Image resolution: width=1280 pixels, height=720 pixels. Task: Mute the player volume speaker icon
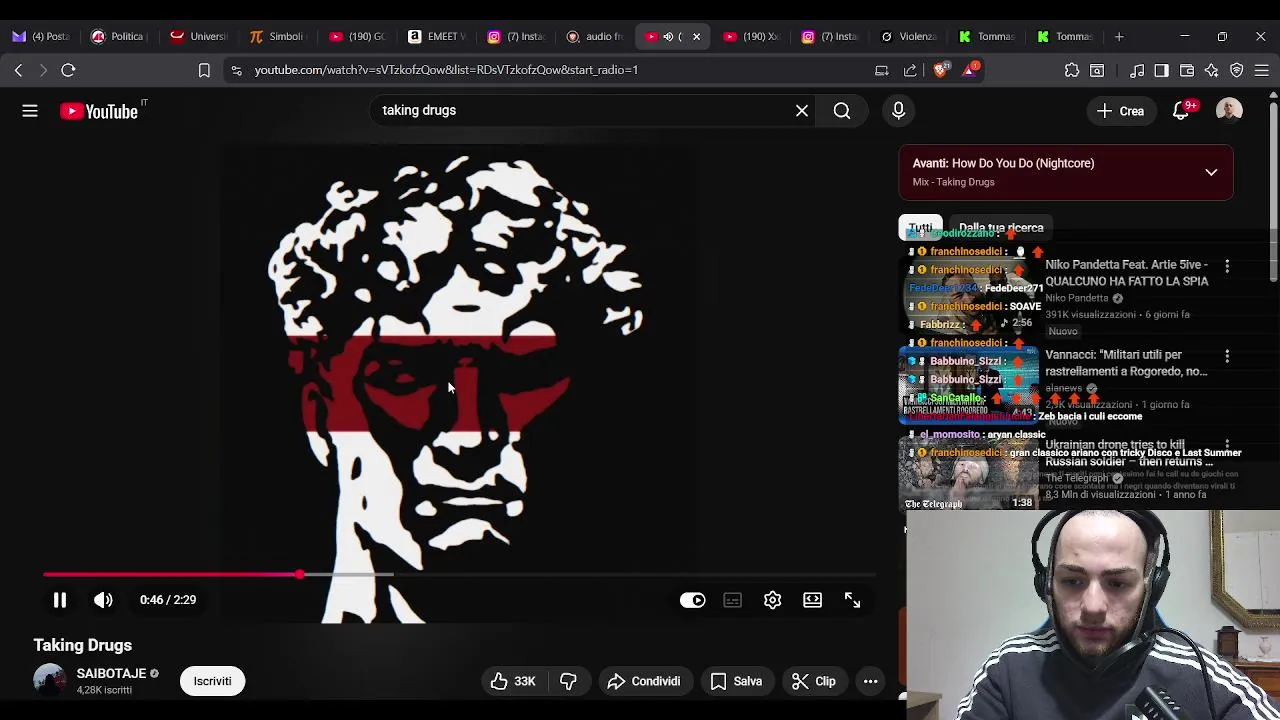[x=103, y=600]
